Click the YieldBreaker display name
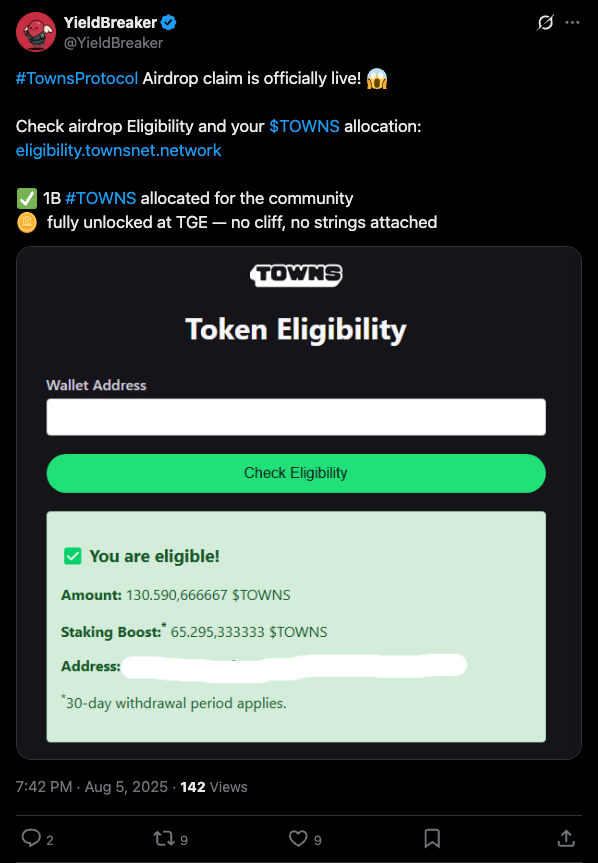Image resolution: width=598 pixels, height=863 pixels. [x=111, y=23]
